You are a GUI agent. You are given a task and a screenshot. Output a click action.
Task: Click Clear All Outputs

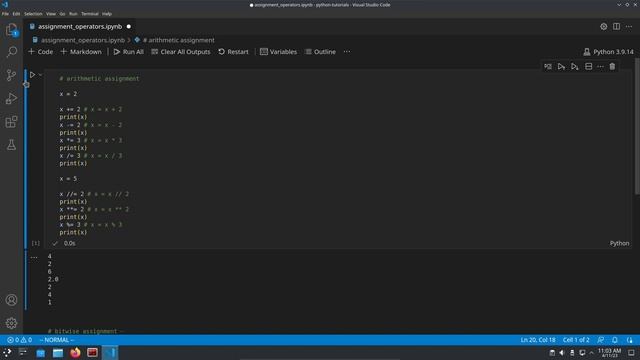click(x=181, y=52)
